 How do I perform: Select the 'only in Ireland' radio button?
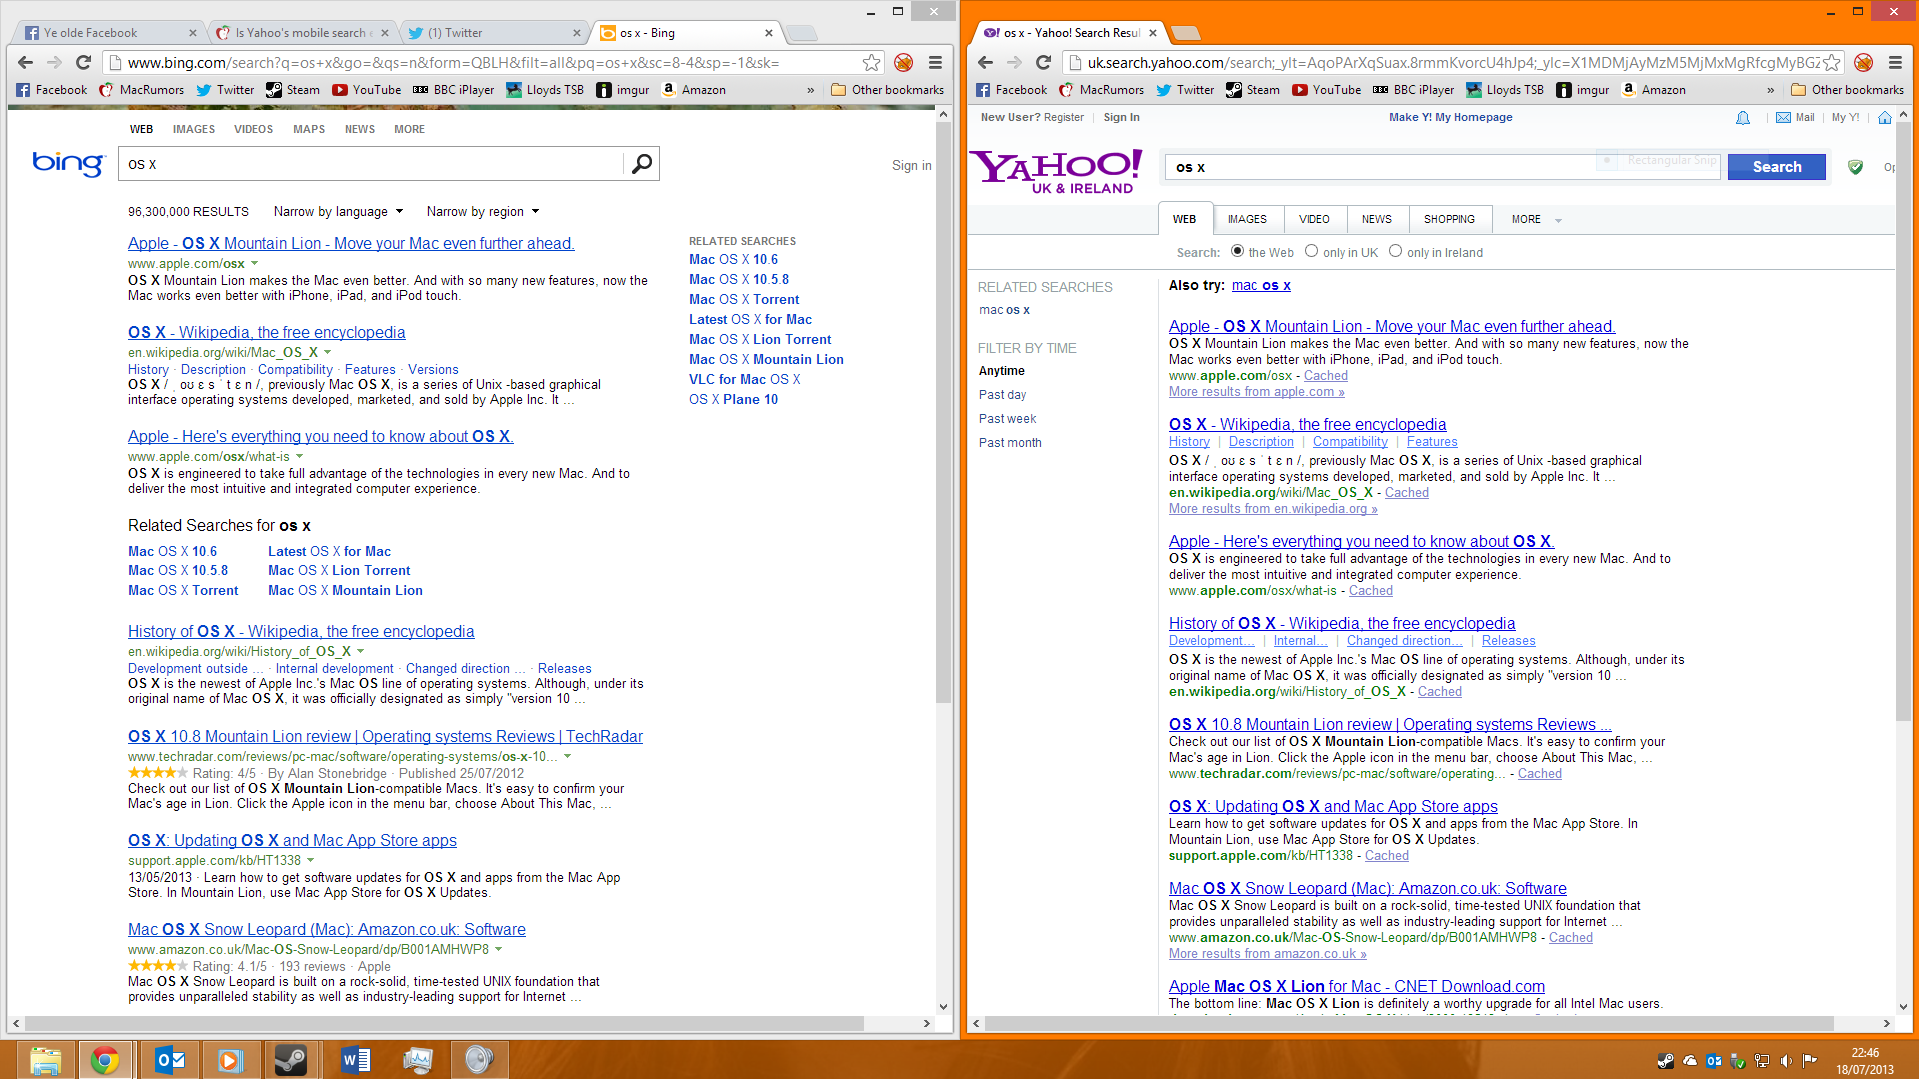(x=1395, y=251)
